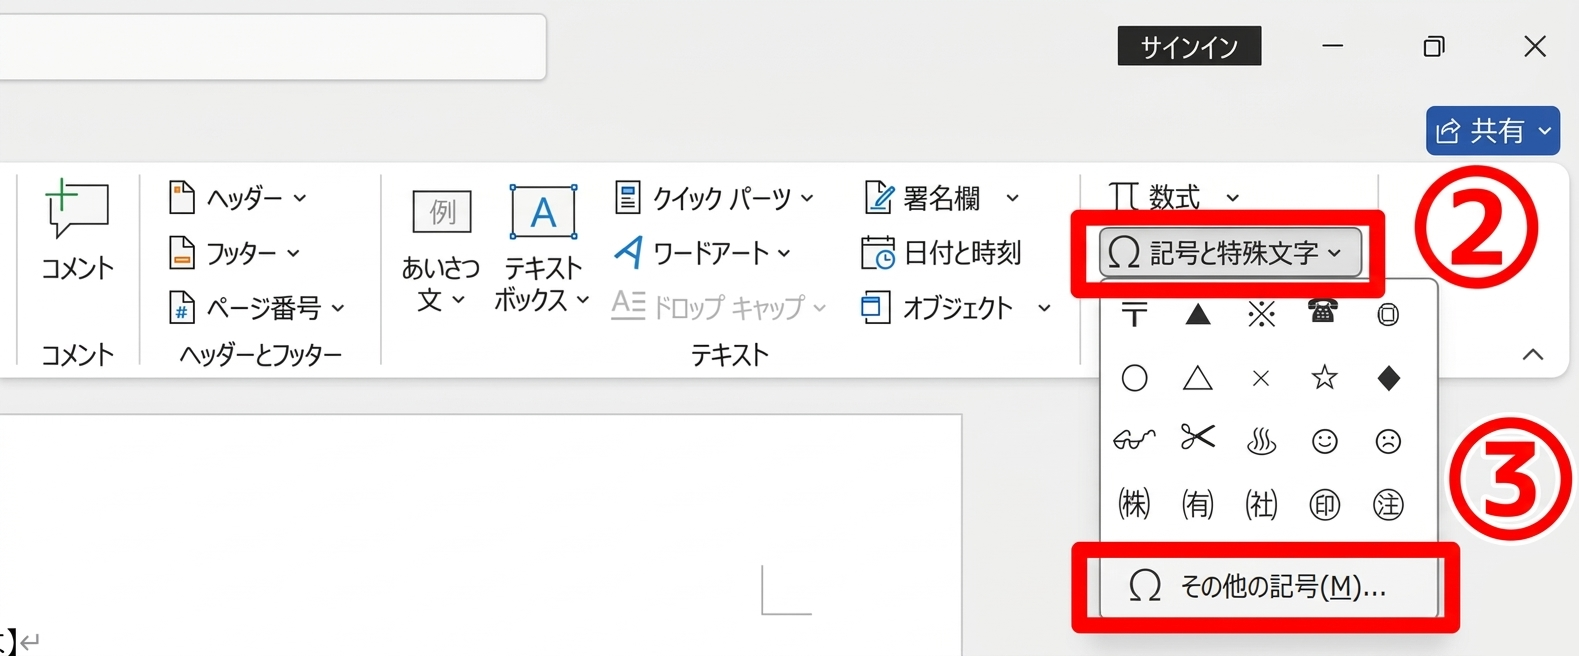The width and height of the screenshot is (1579, 656).
Task: Open the ヘッダー dropdown
Action: 238,198
